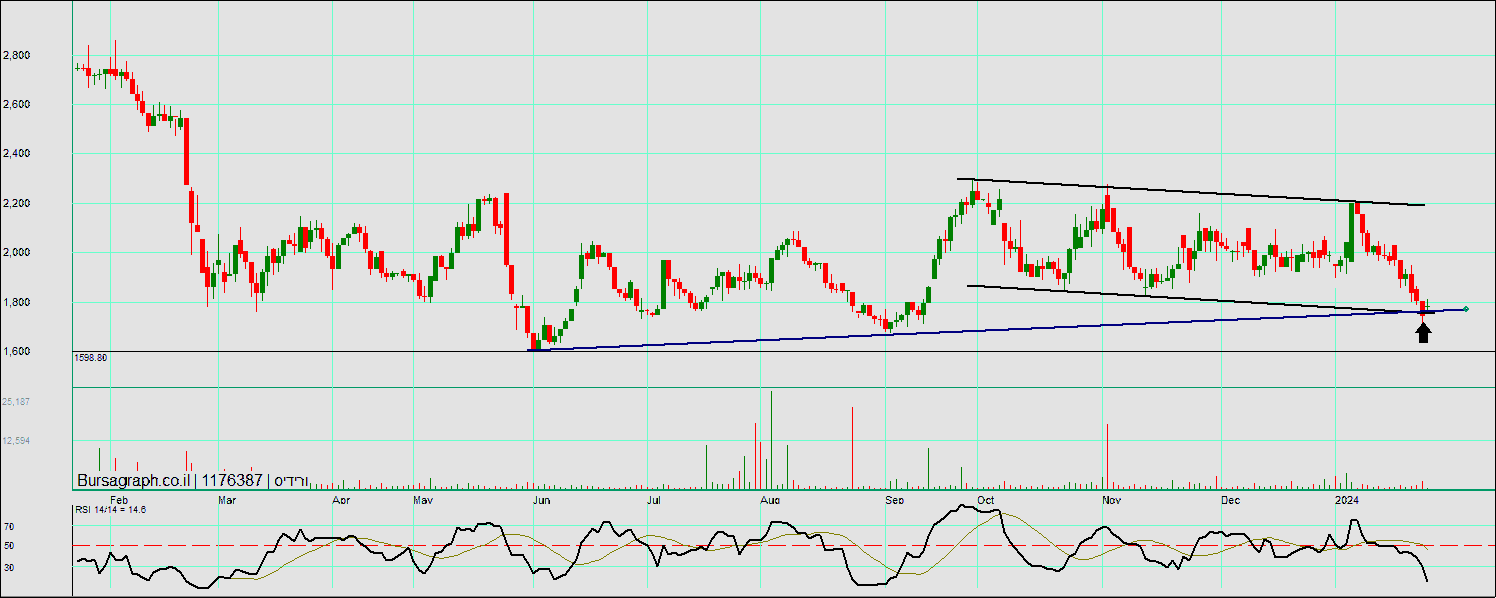This screenshot has height=598, width=1496.
Task: Open the Bursagraph.co.il watermark link
Action: pyautogui.click(x=134, y=481)
